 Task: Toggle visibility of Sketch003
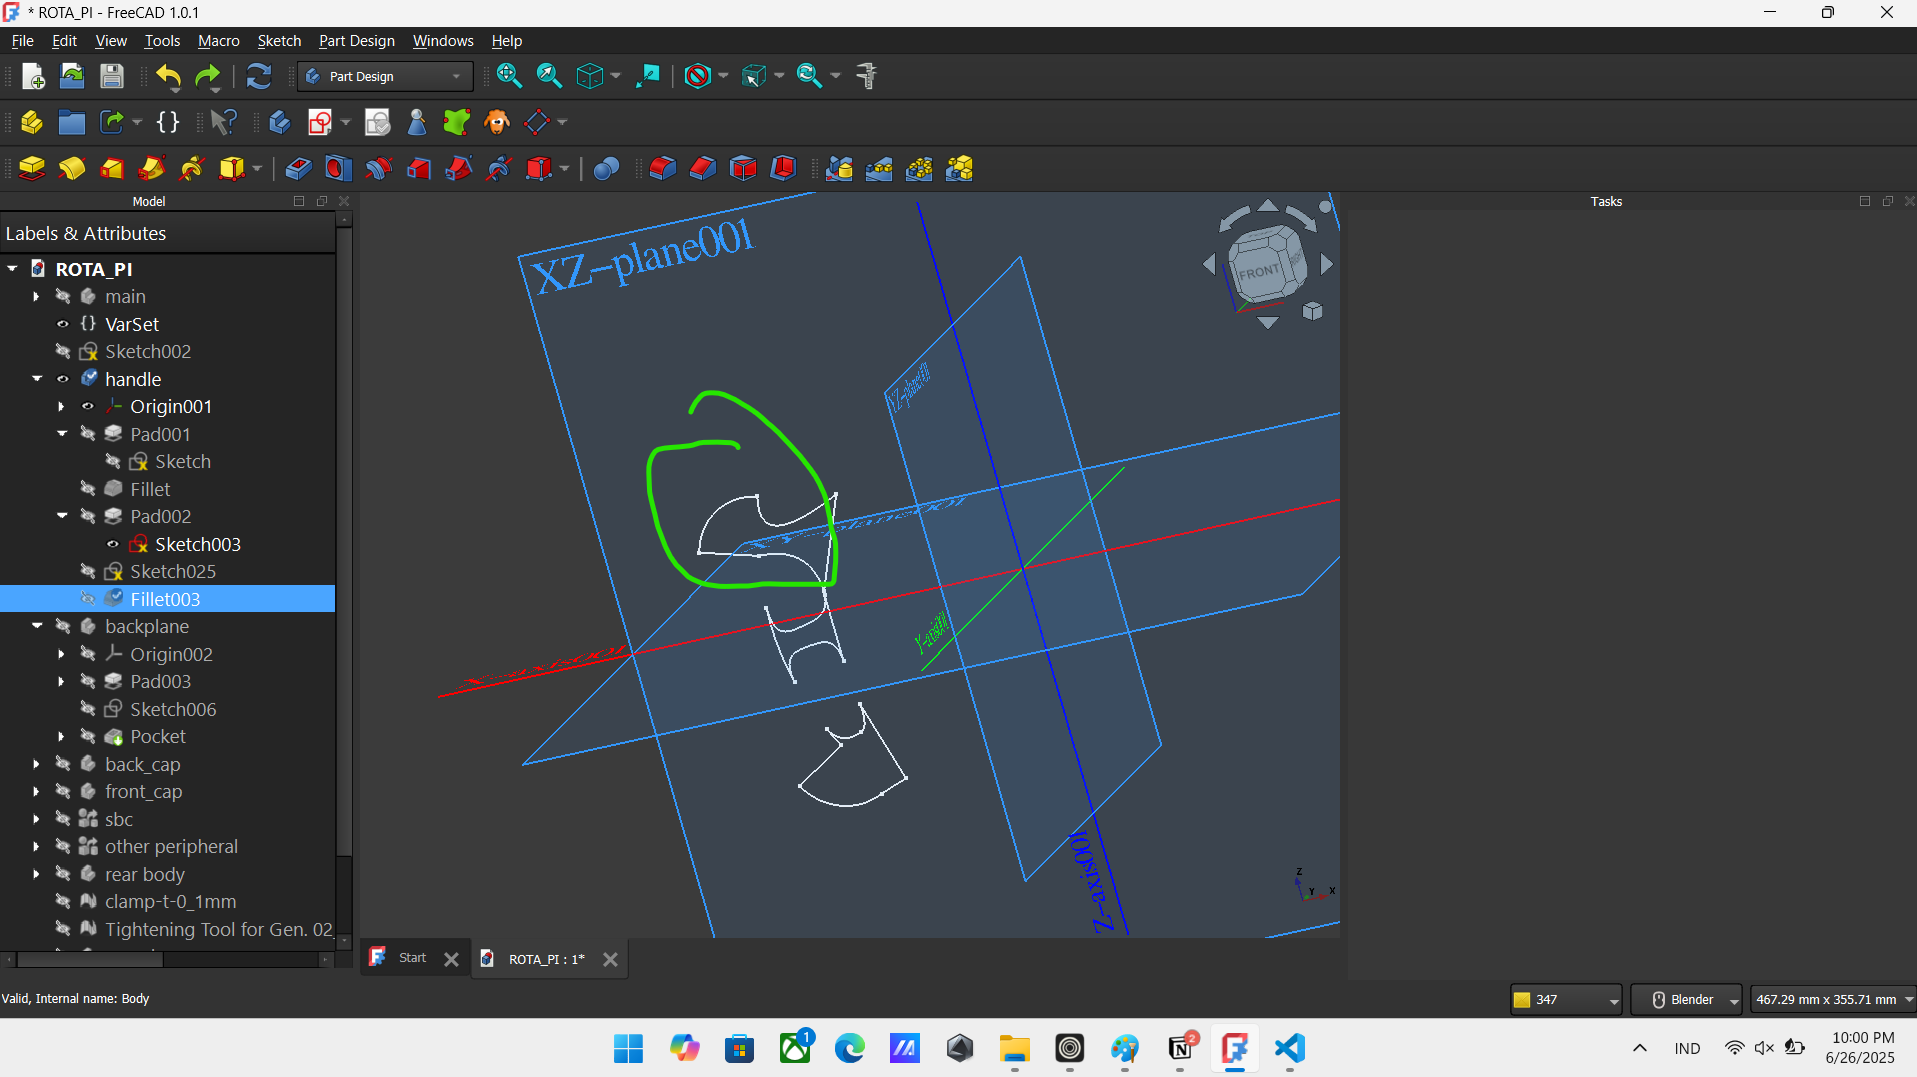point(113,544)
